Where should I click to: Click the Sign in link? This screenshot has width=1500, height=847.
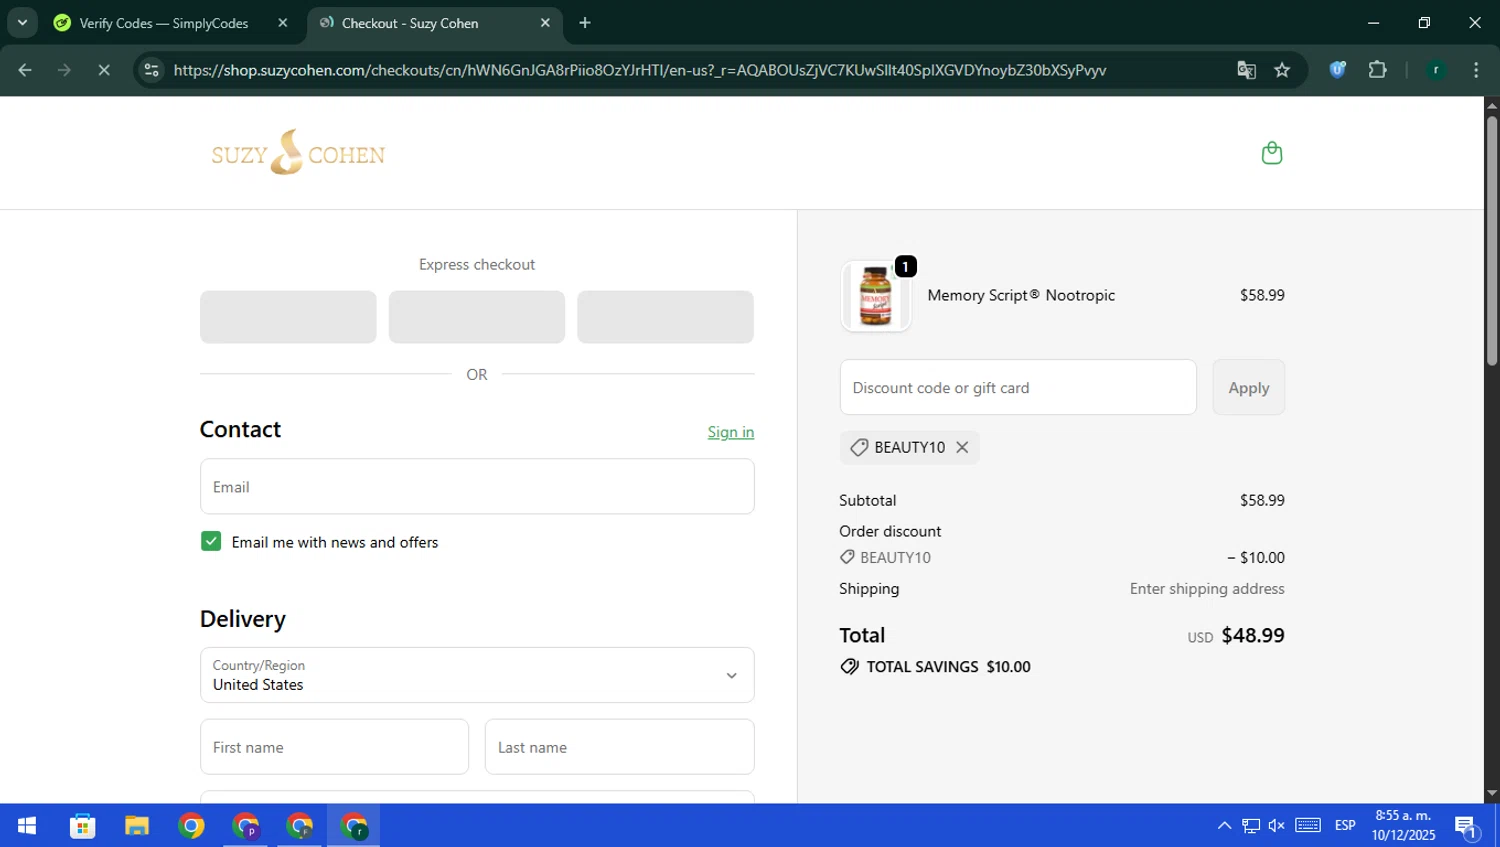[x=731, y=432]
